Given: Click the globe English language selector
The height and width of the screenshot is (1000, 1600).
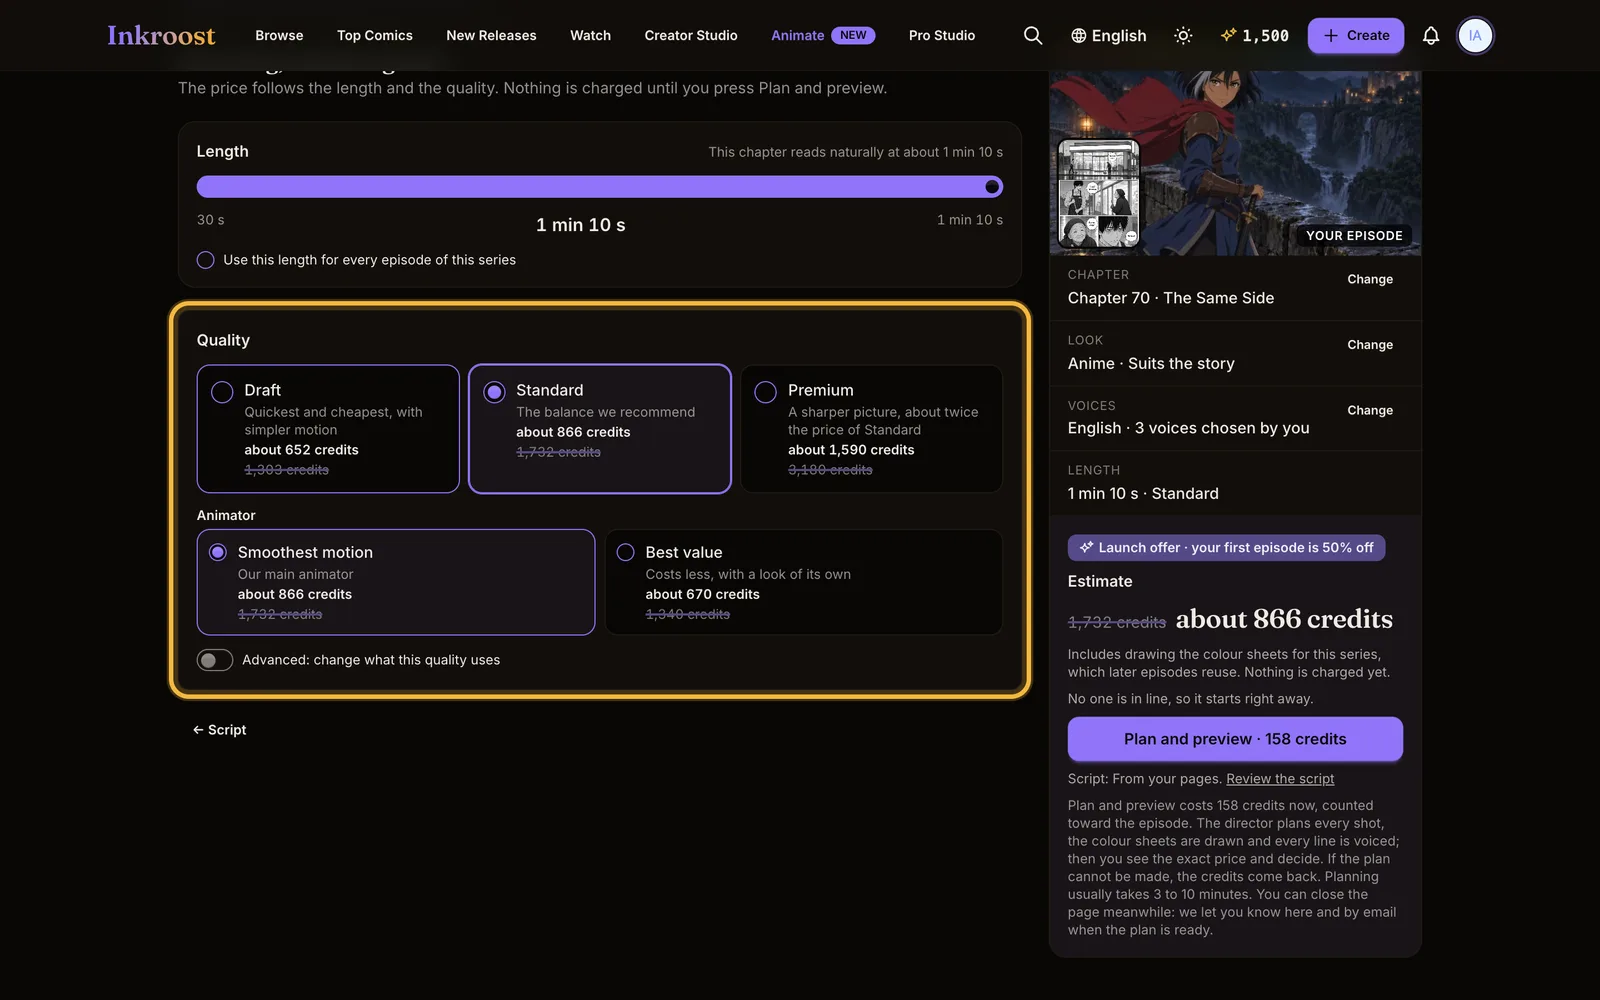Looking at the screenshot, I should [x=1108, y=35].
